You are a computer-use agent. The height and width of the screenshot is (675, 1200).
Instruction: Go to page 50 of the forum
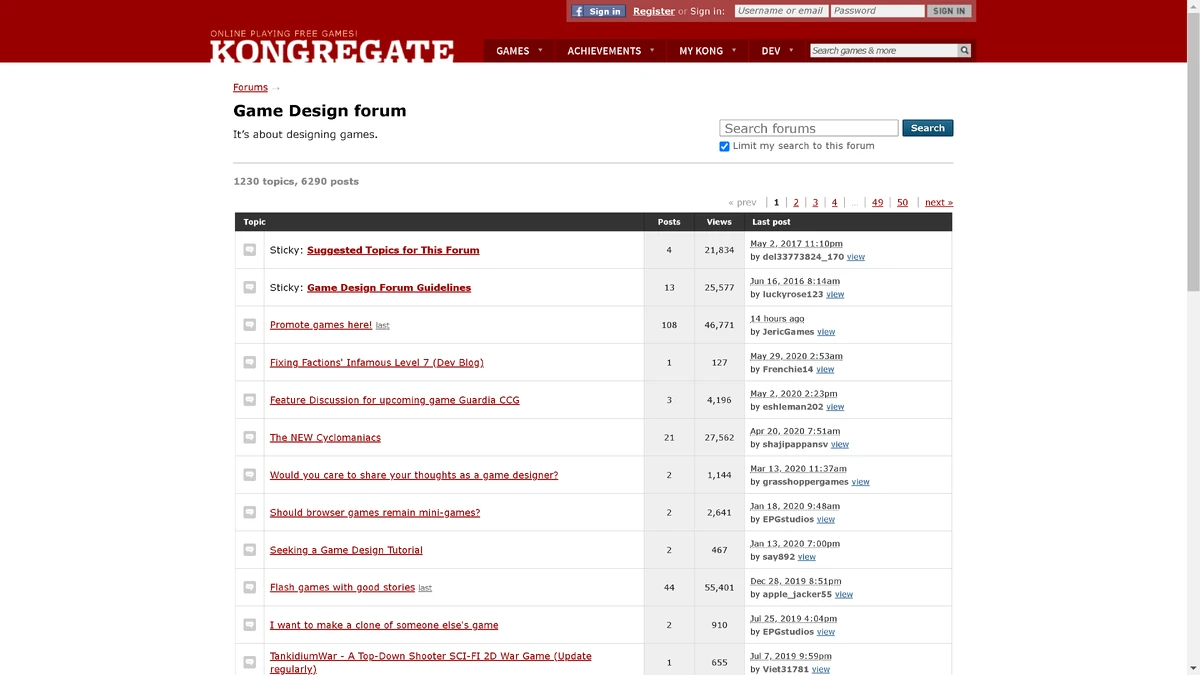[902, 201]
